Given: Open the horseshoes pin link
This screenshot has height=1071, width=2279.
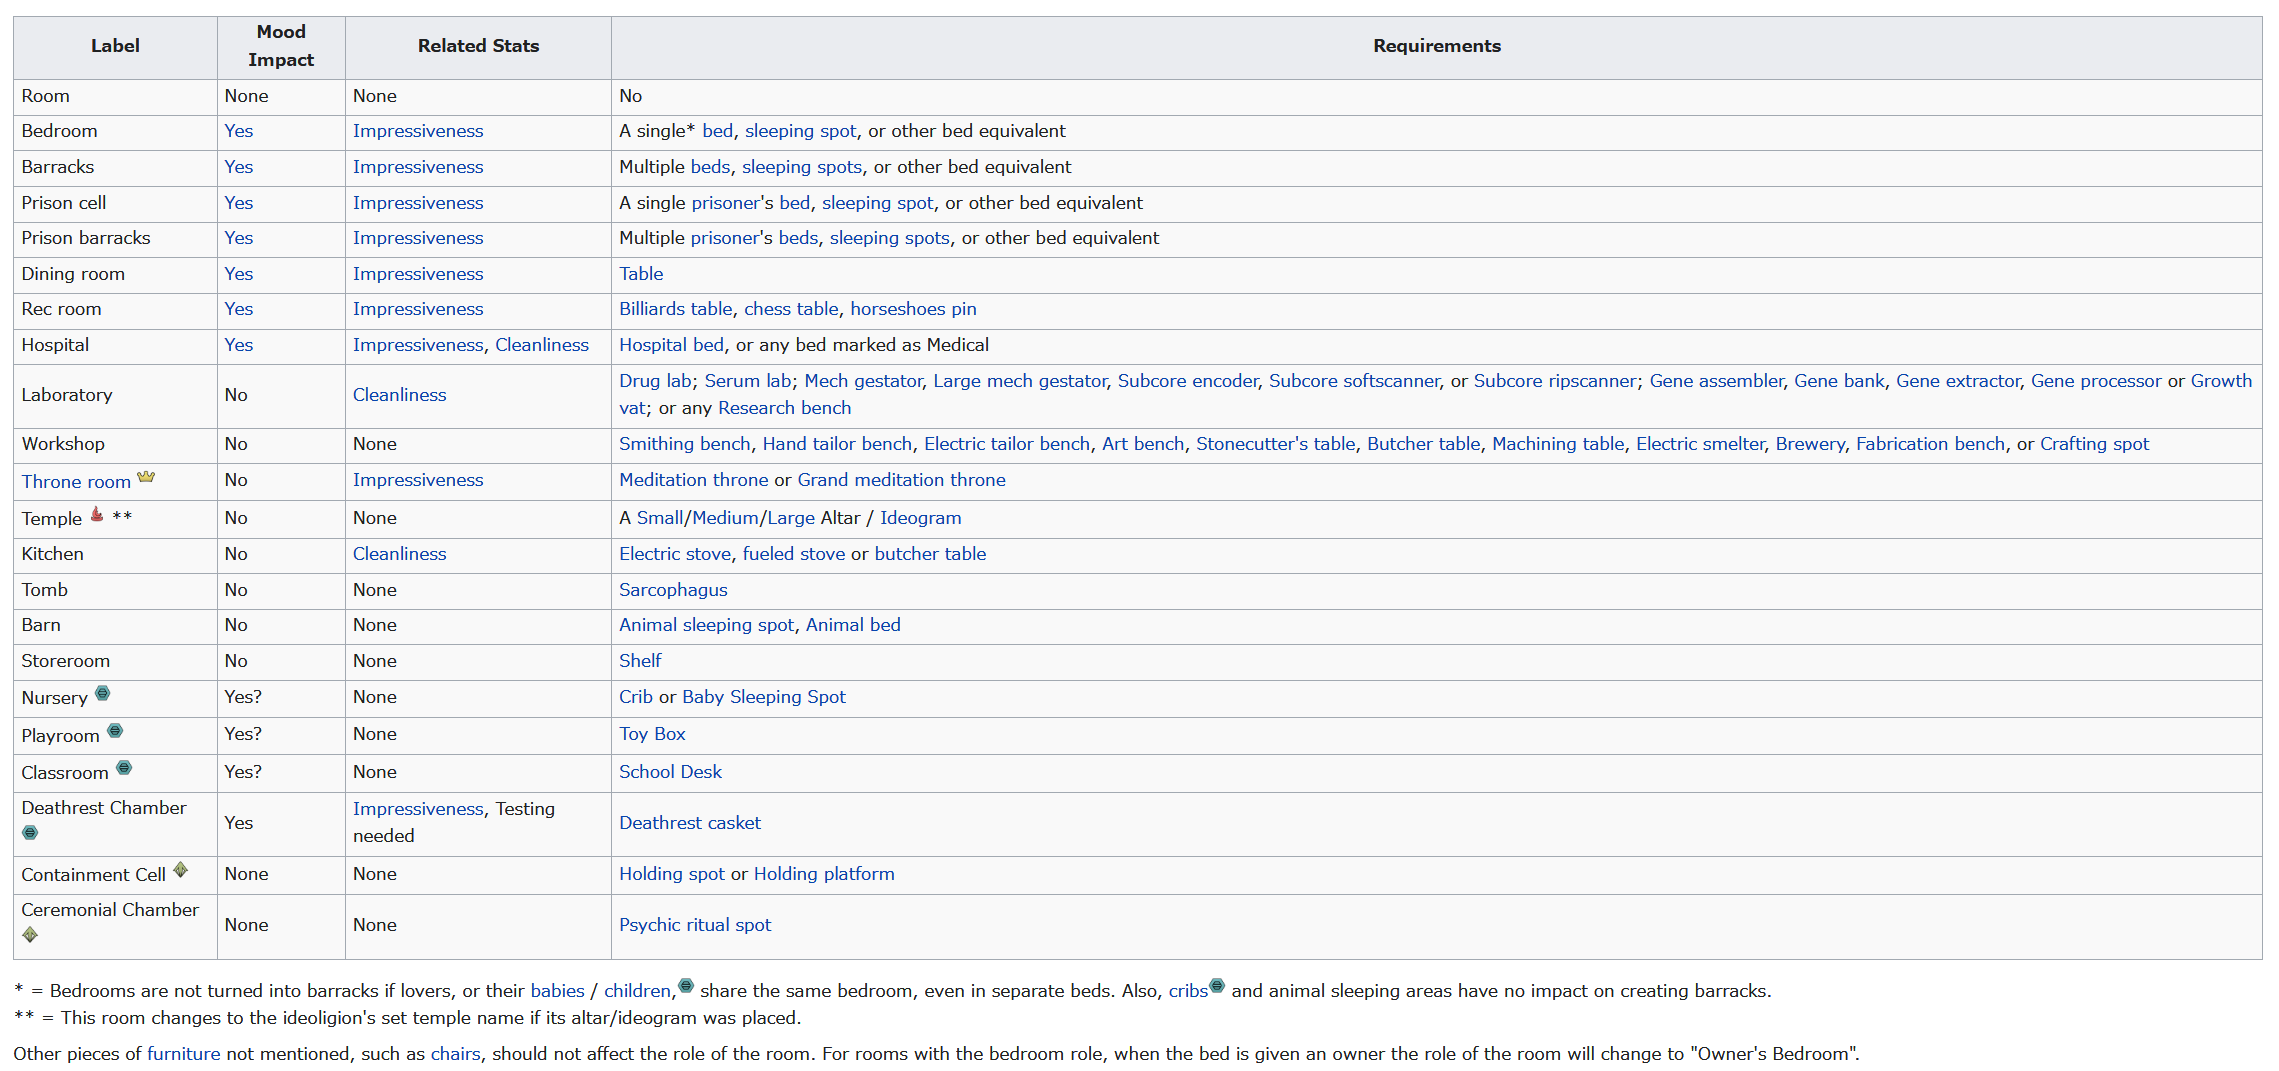Looking at the screenshot, I should point(913,309).
